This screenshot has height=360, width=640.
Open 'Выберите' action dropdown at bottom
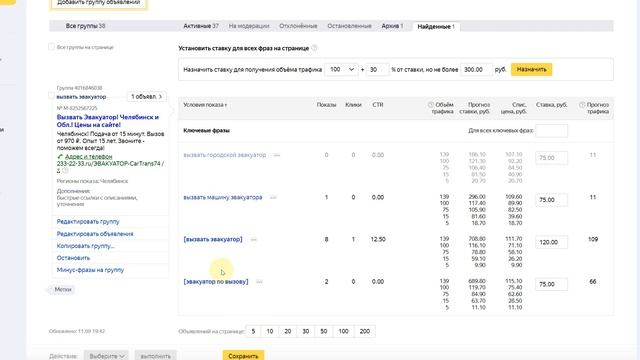[106, 356]
